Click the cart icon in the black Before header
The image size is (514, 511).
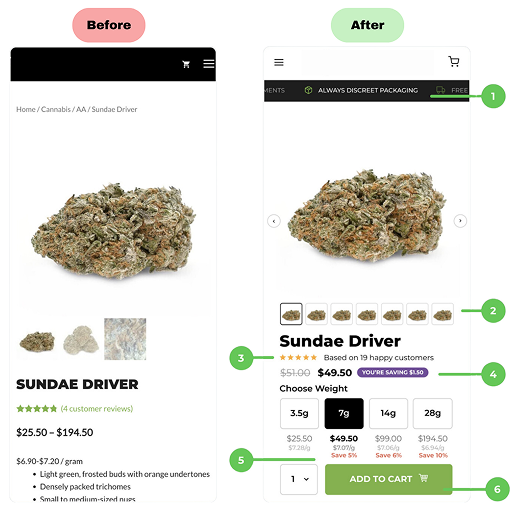[186, 64]
